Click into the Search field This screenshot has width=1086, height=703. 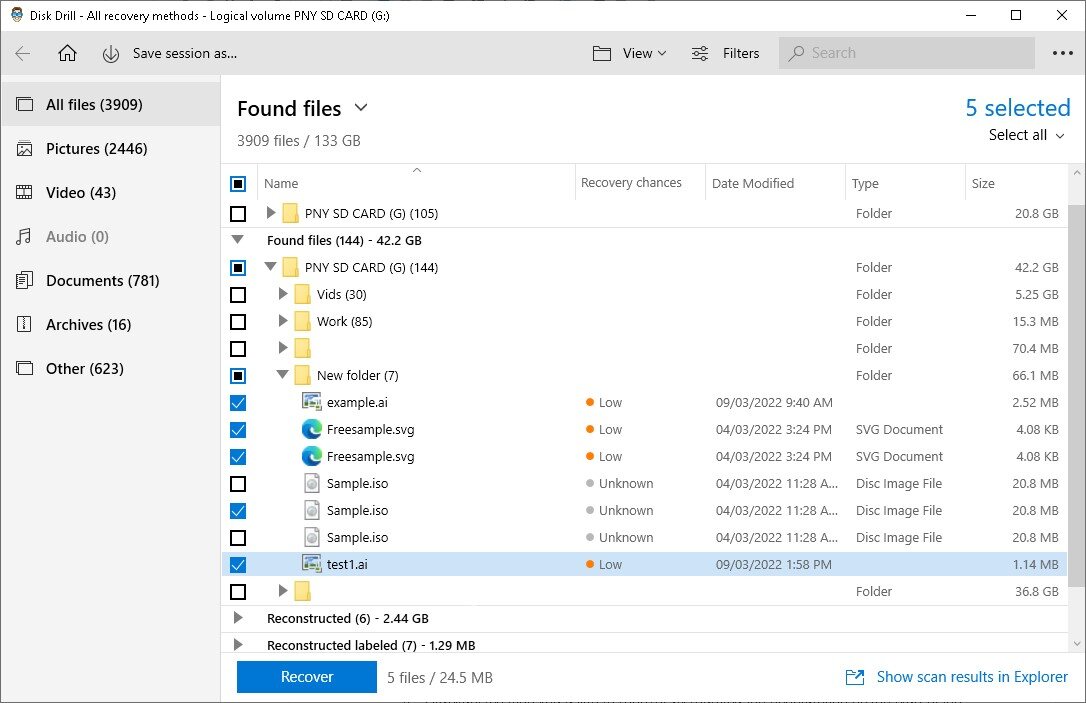[x=905, y=54]
